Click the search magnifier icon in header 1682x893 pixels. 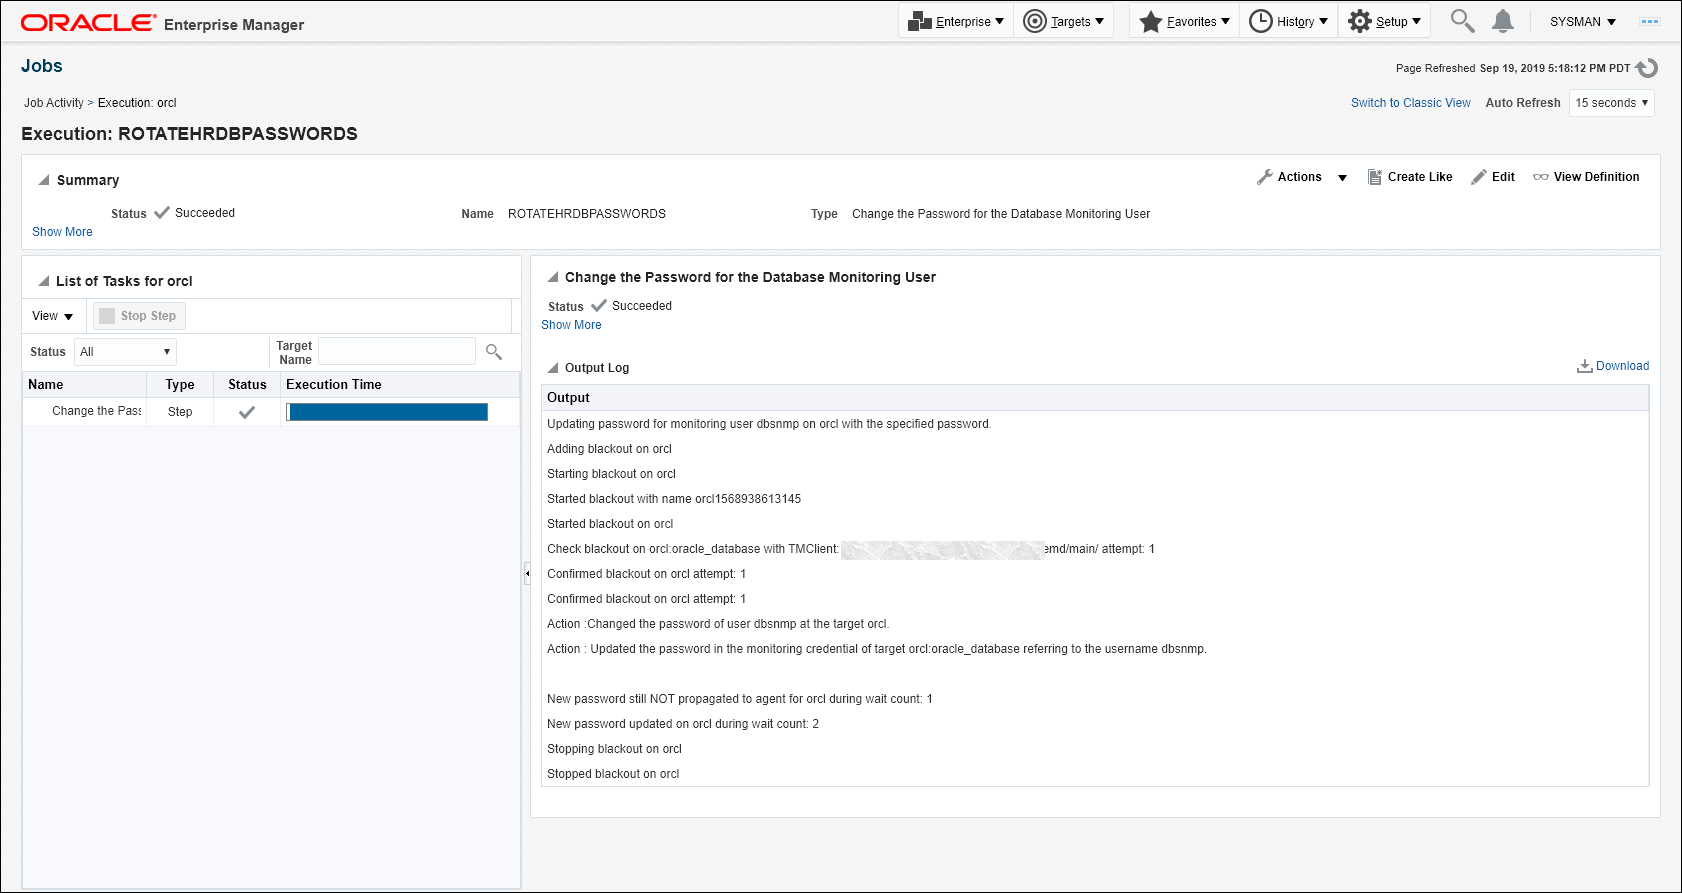click(x=1462, y=21)
